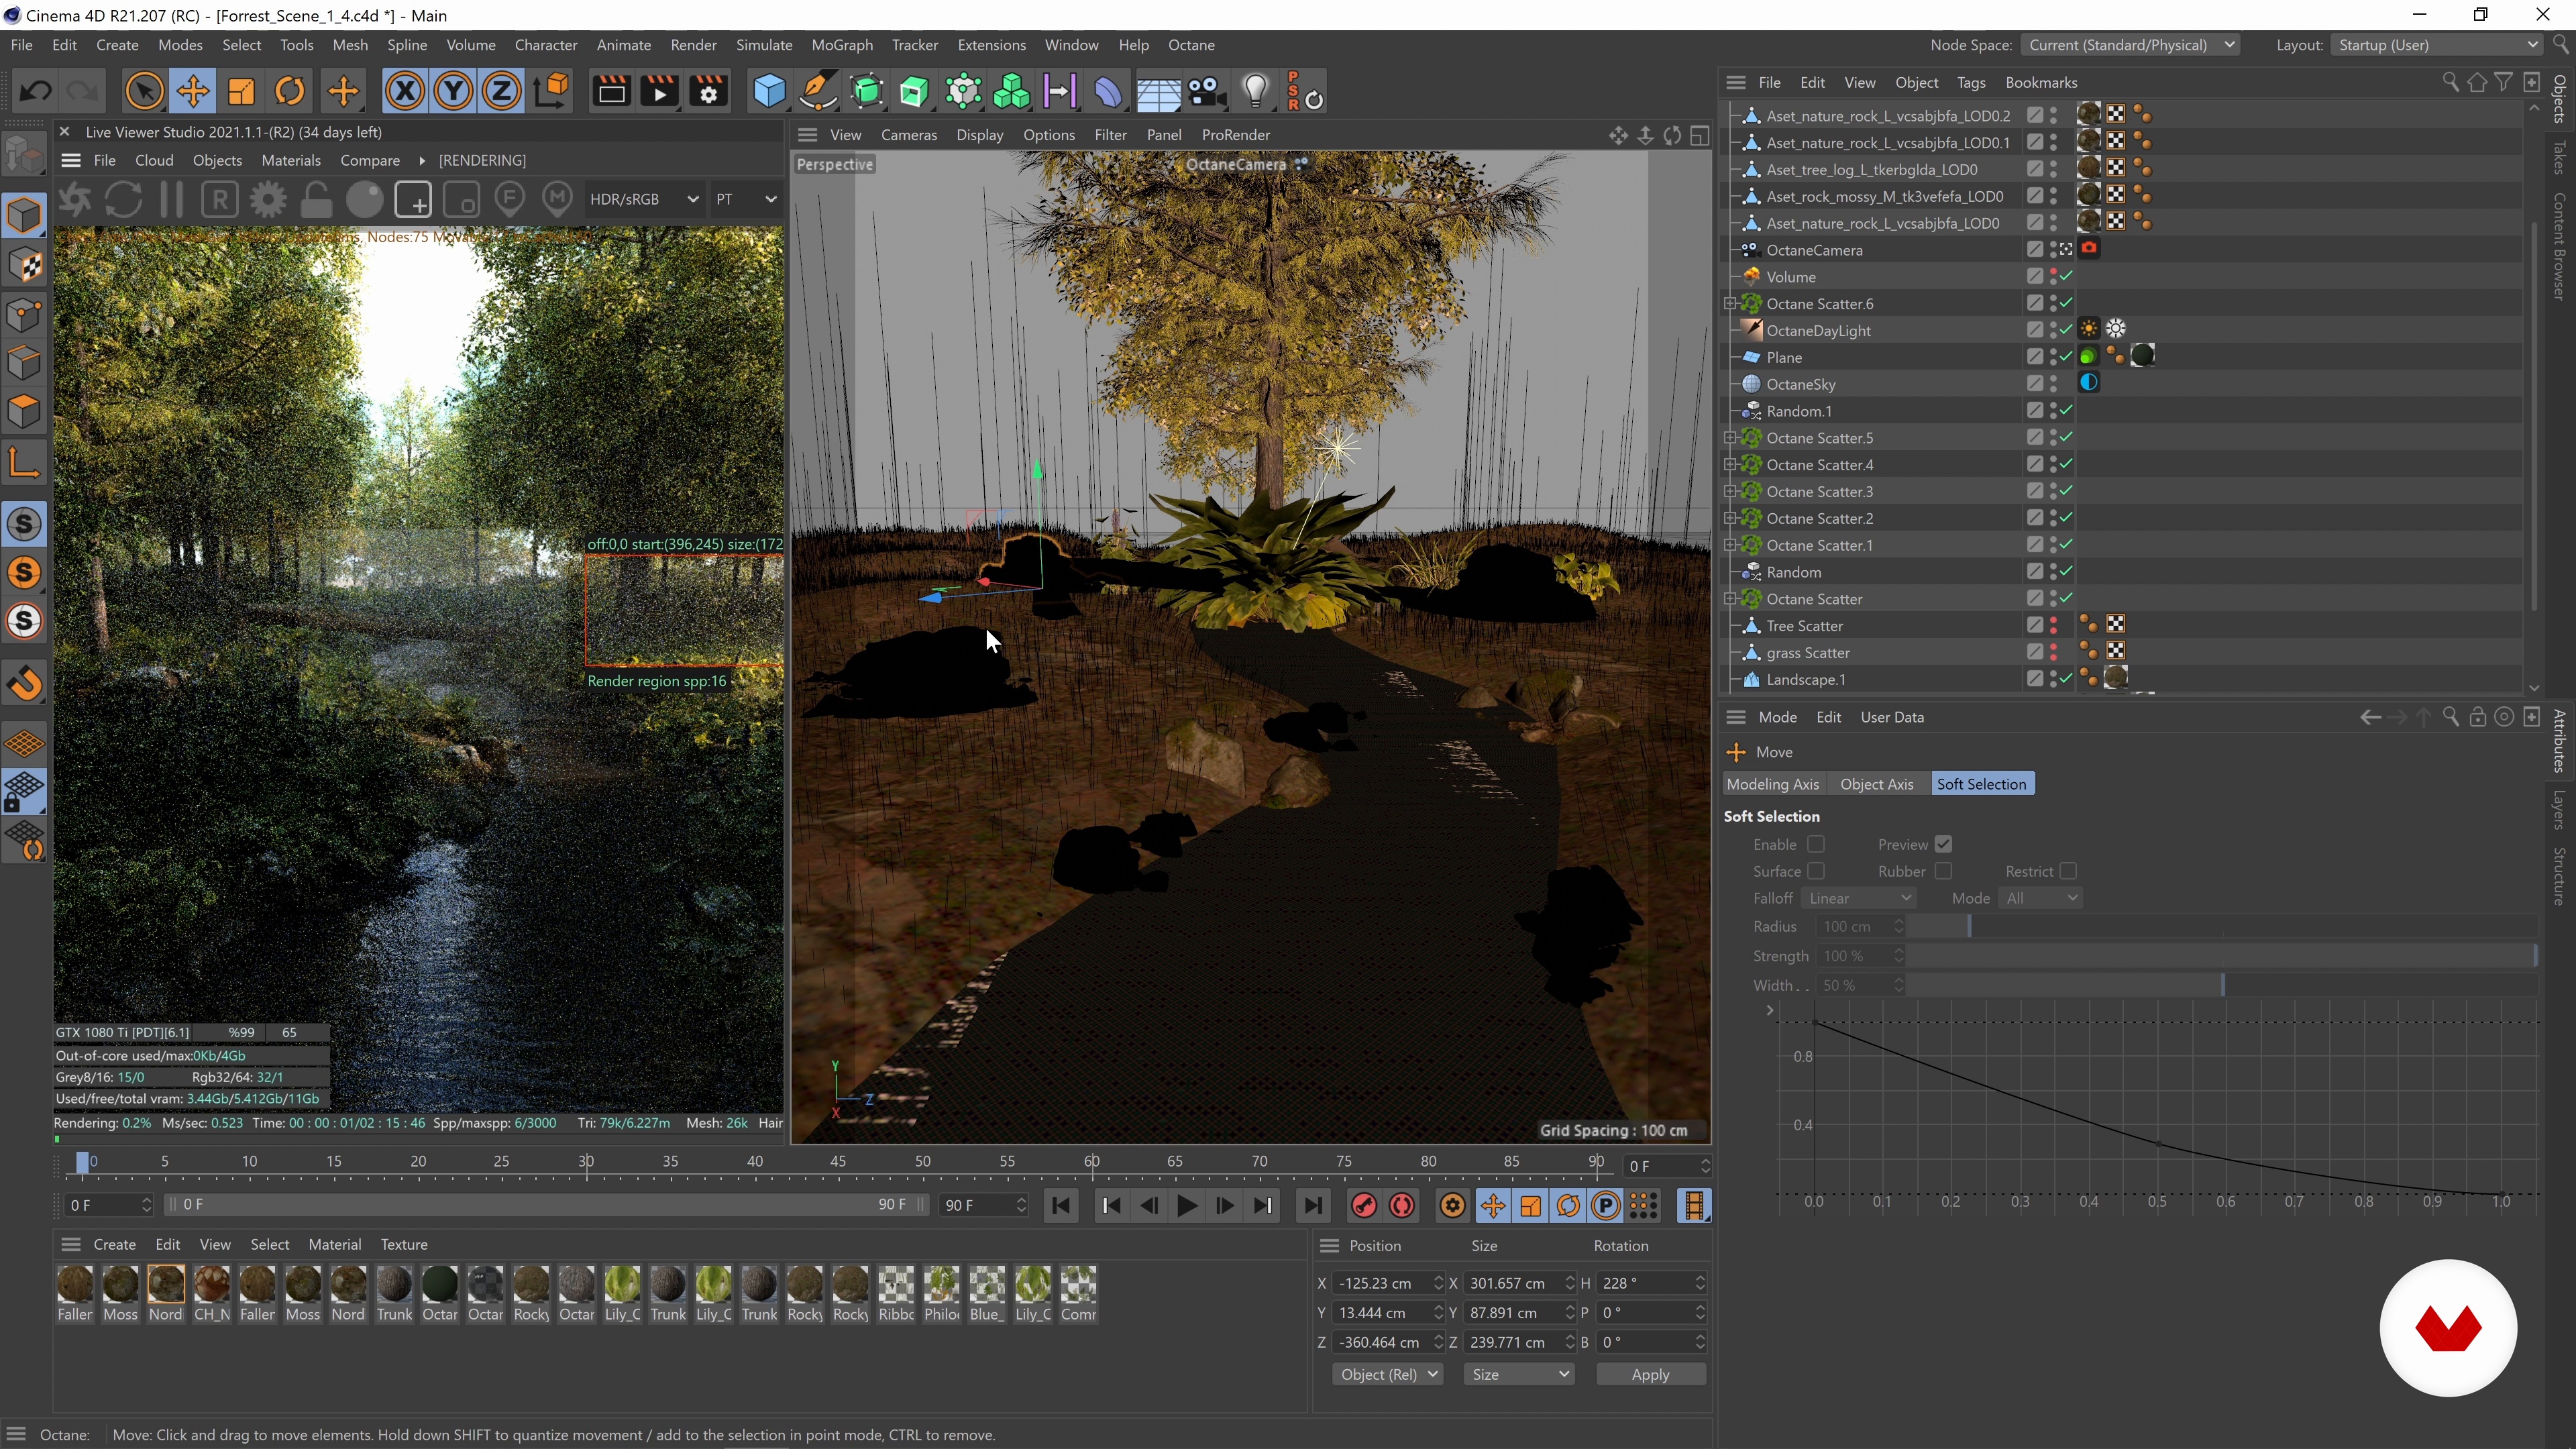Open the Layout Startup dropdown
The width and height of the screenshot is (2576, 1449).
coord(2437,45)
